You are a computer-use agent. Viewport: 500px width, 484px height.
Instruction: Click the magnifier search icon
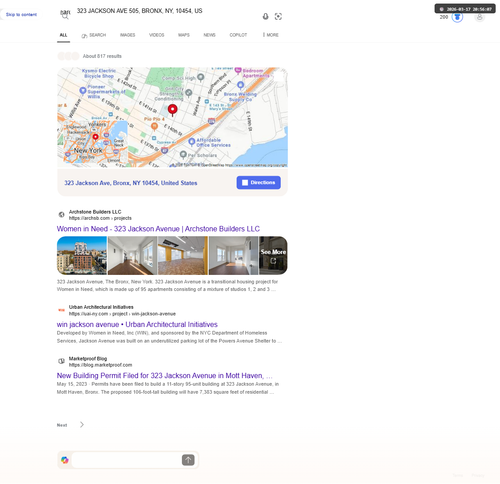pos(65,15)
